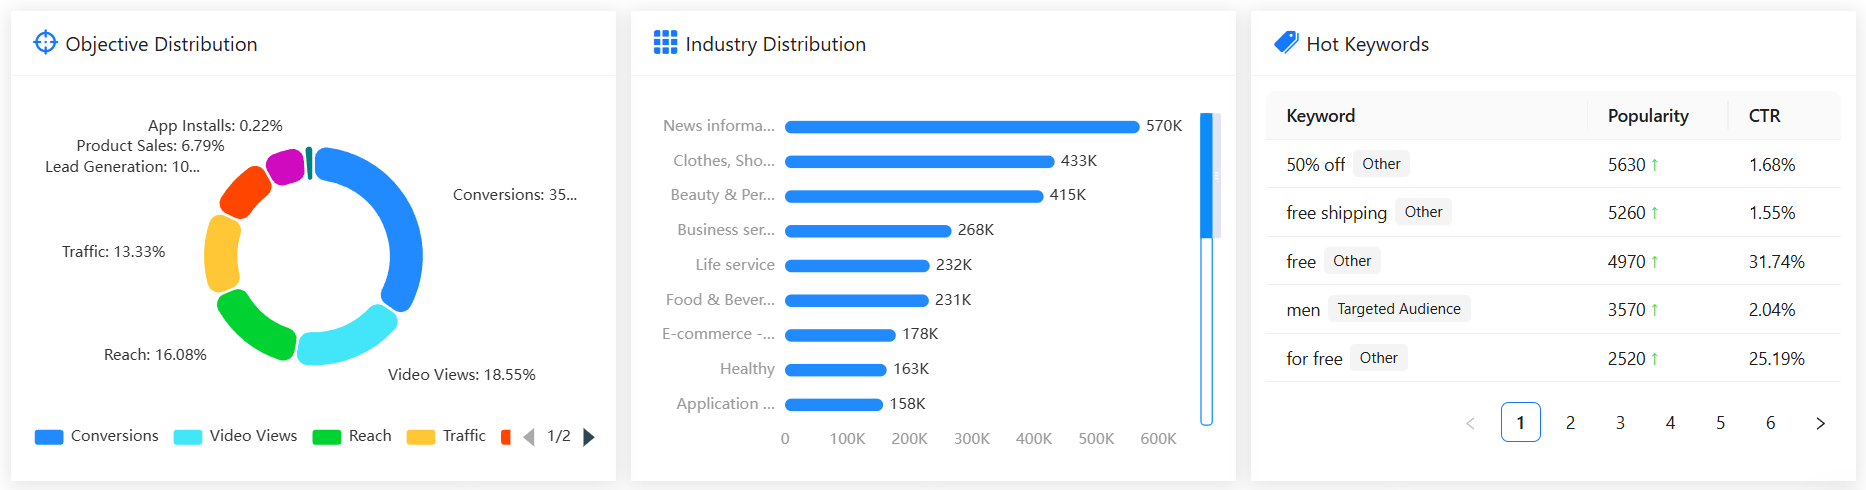Image resolution: width=1866 pixels, height=490 pixels.
Task: Go to next legend page arrow
Action: pyautogui.click(x=589, y=437)
